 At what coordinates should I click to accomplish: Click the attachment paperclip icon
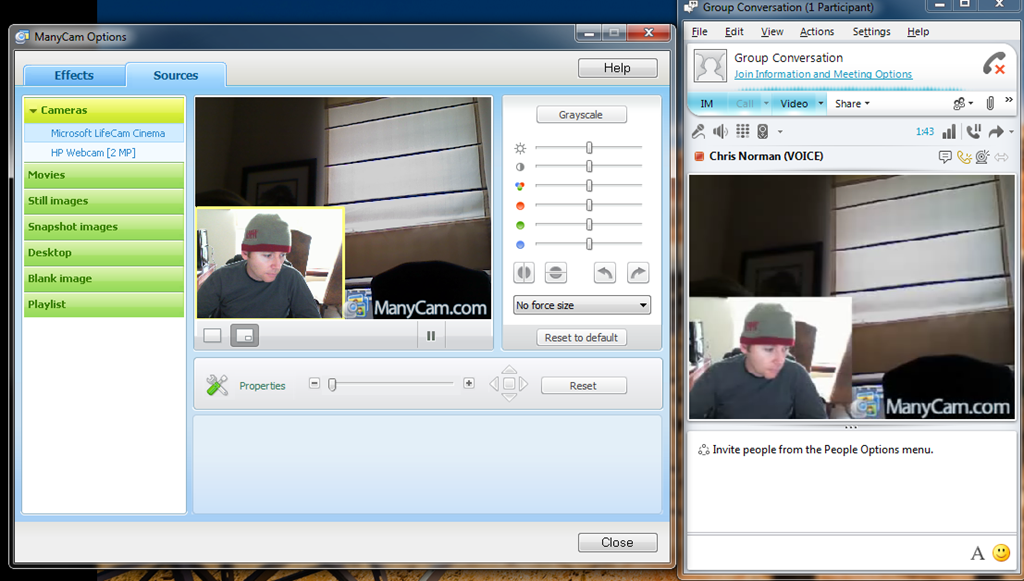[990, 103]
